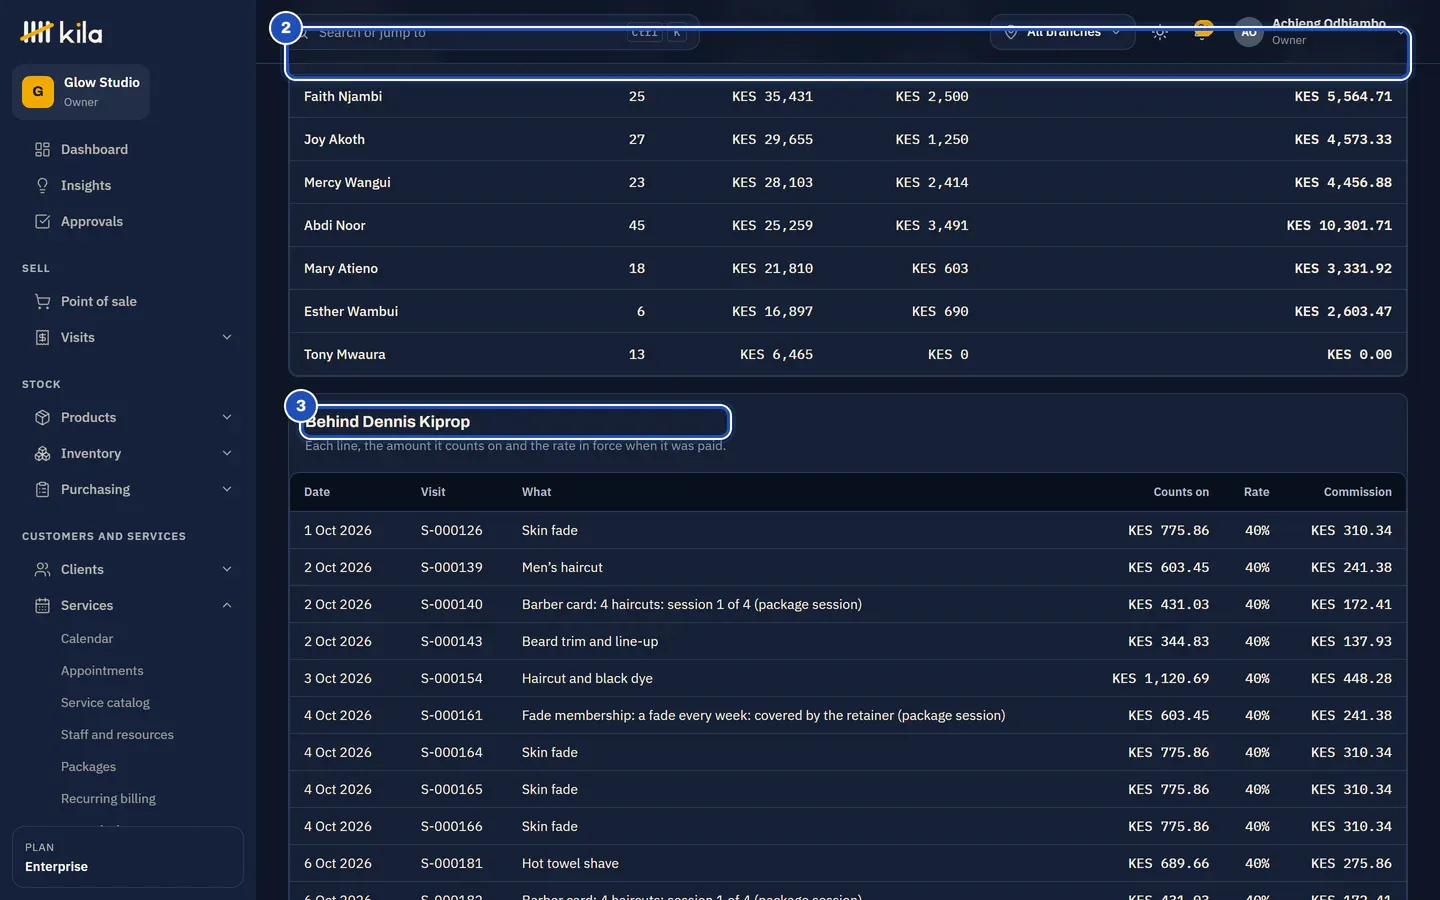The width and height of the screenshot is (1440, 900).
Task: Click the Approvals checkbox icon
Action: pyautogui.click(x=42, y=222)
